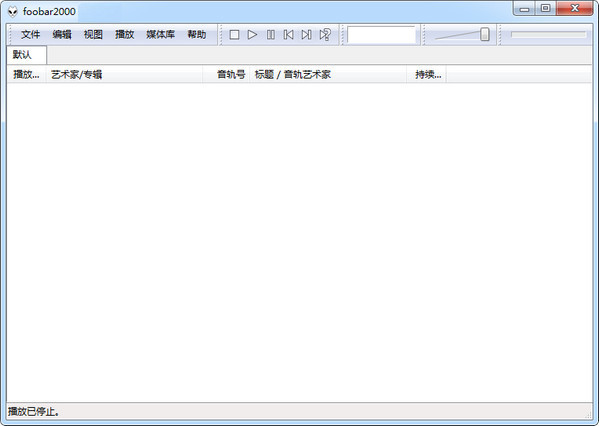This screenshot has width=599, height=426.
Task: Play a random track
Action: coord(325,35)
